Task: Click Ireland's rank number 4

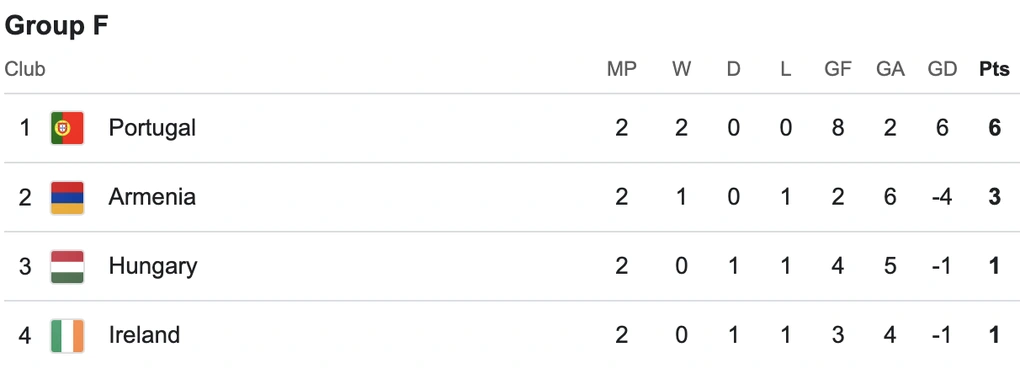Action: pos(25,336)
